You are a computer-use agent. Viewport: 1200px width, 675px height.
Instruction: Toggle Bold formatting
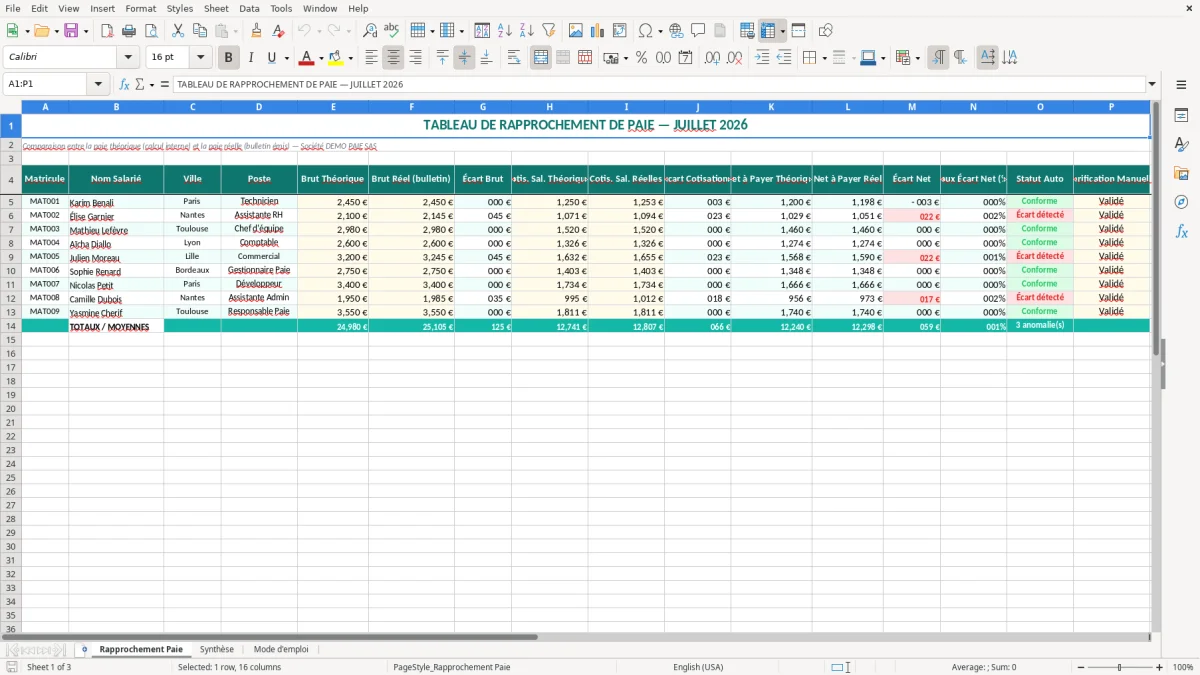pyautogui.click(x=229, y=58)
